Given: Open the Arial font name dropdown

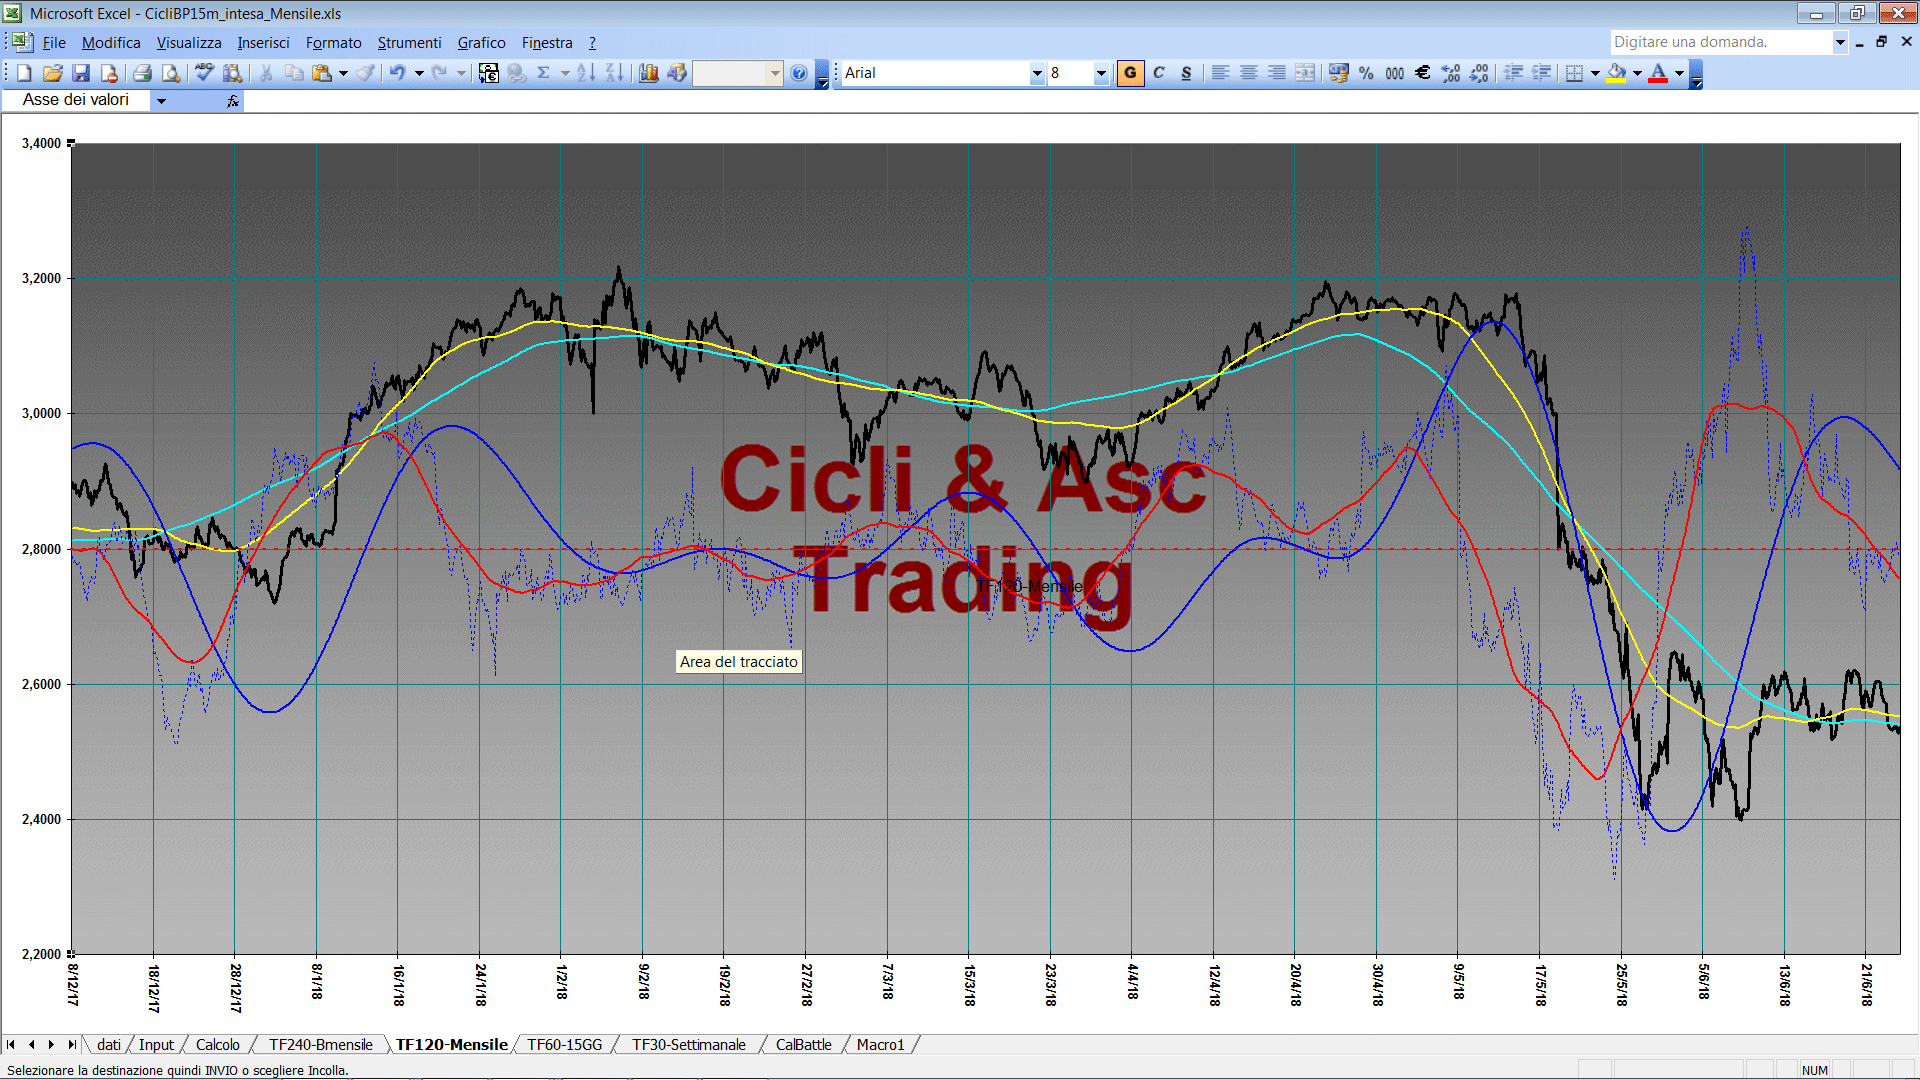Looking at the screenshot, I should 1037,73.
